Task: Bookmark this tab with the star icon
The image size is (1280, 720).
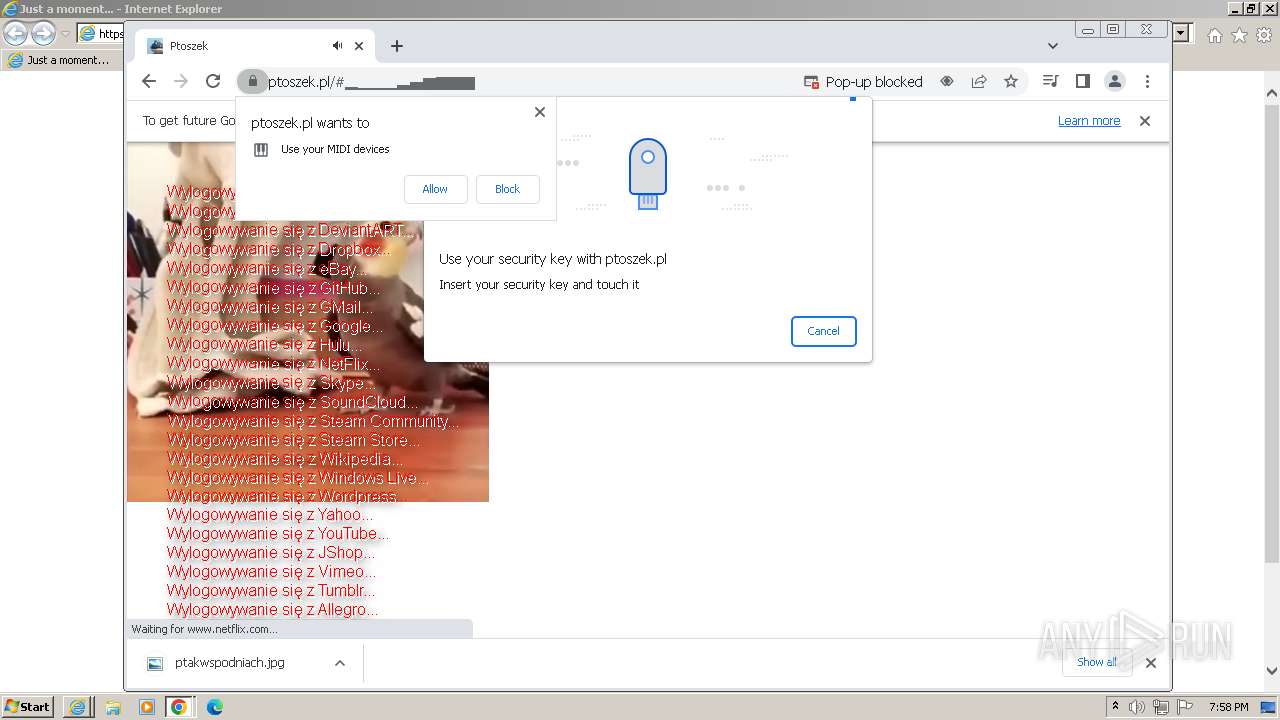Action: point(1011,82)
